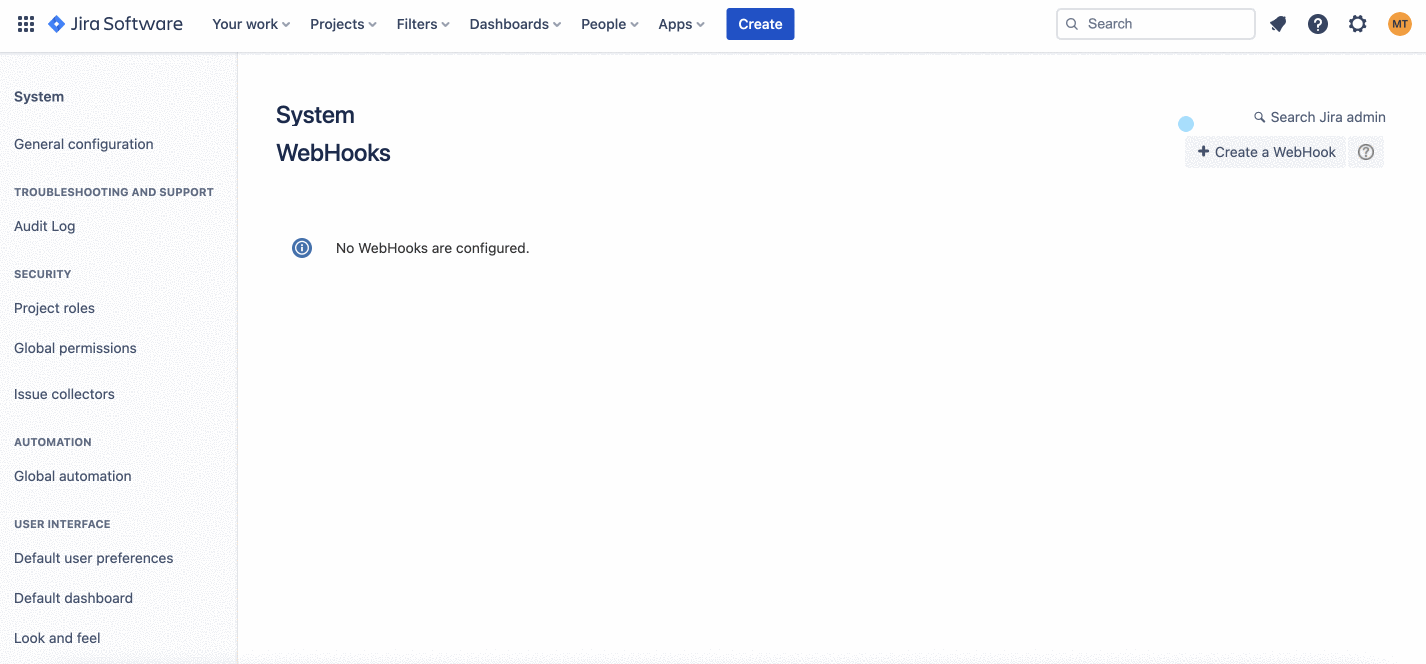Click the User Interface section label
1426x664 pixels.
[x=62, y=524]
